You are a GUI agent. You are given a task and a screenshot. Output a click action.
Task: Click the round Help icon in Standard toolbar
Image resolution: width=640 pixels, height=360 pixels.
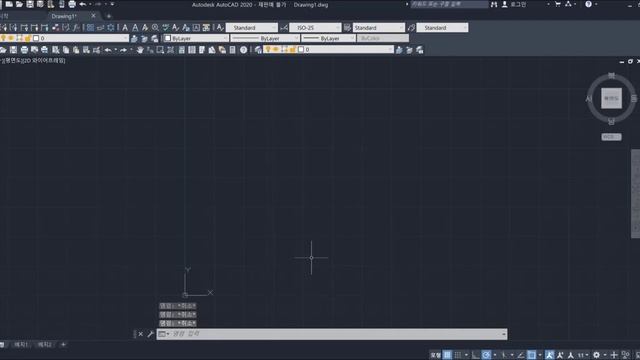tap(244, 50)
